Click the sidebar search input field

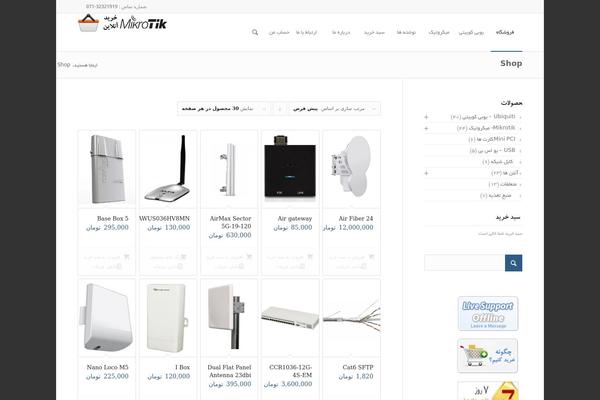(x=465, y=263)
